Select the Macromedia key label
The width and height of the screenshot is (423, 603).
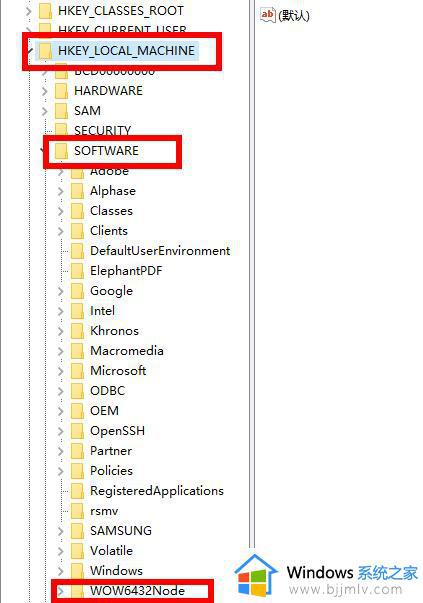[x=127, y=351]
